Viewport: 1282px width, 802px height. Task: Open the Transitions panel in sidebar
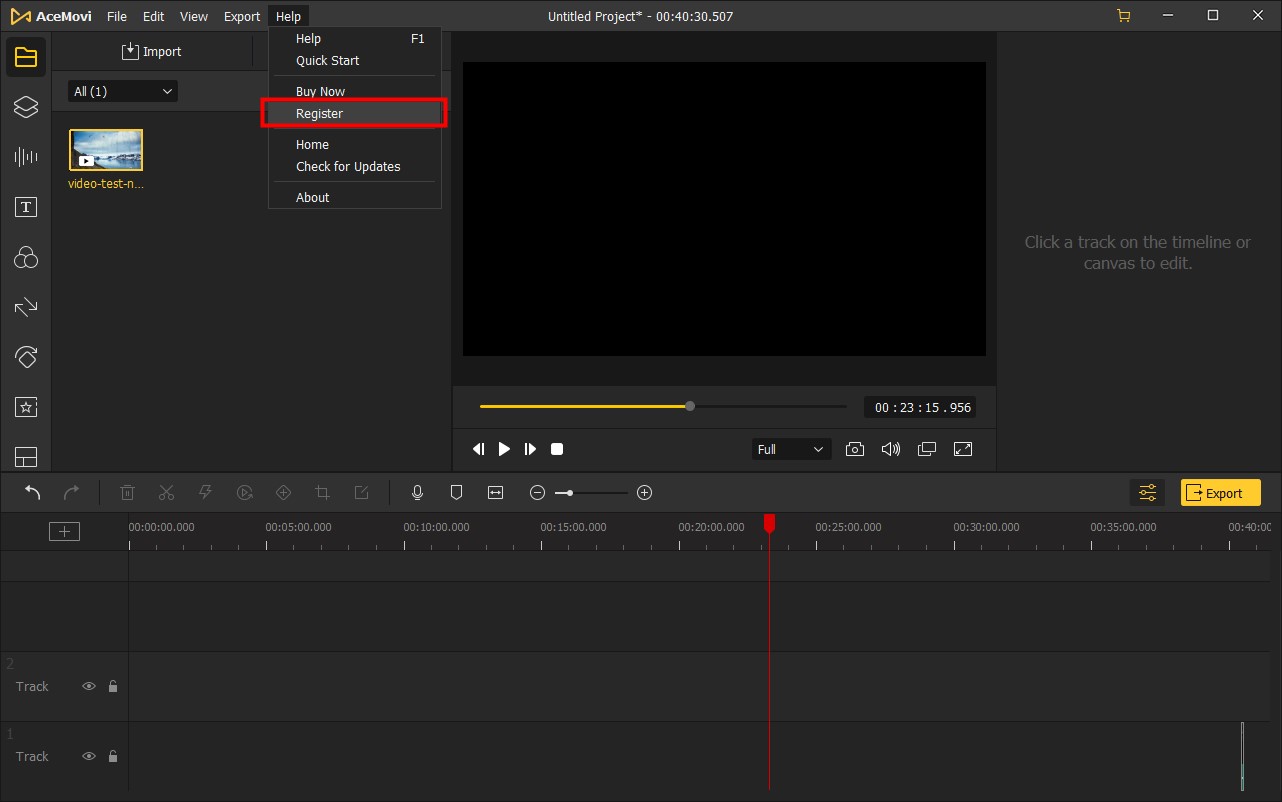26,307
